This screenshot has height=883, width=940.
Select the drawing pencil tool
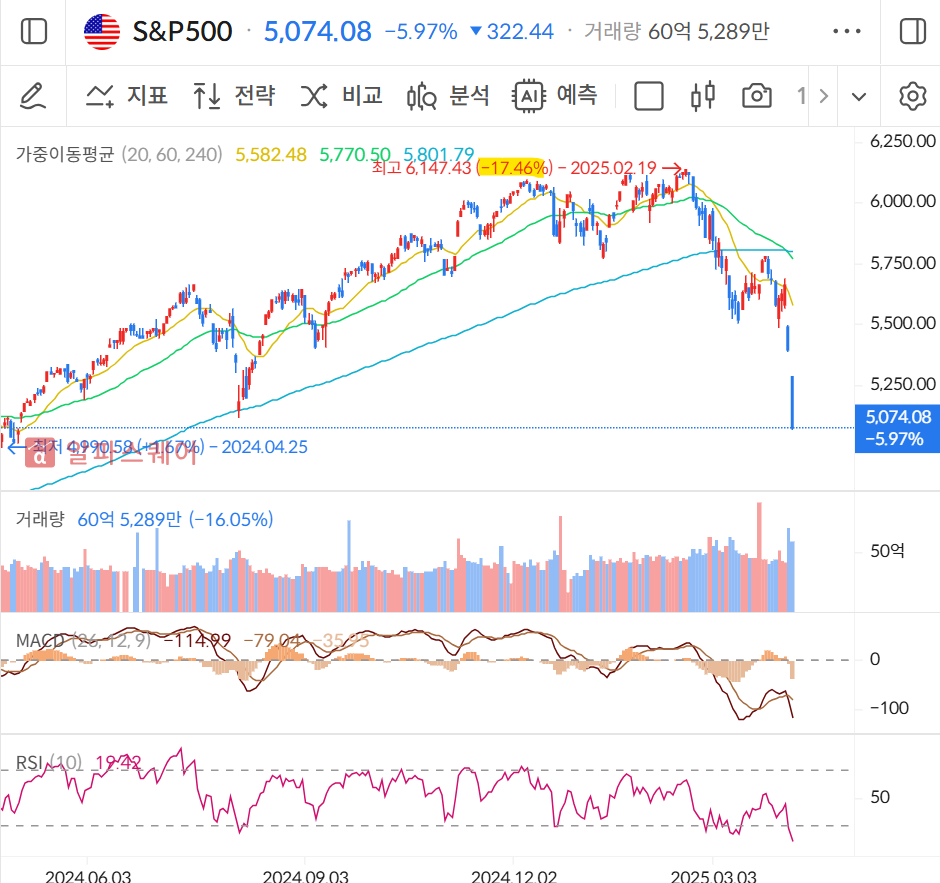click(x=33, y=96)
